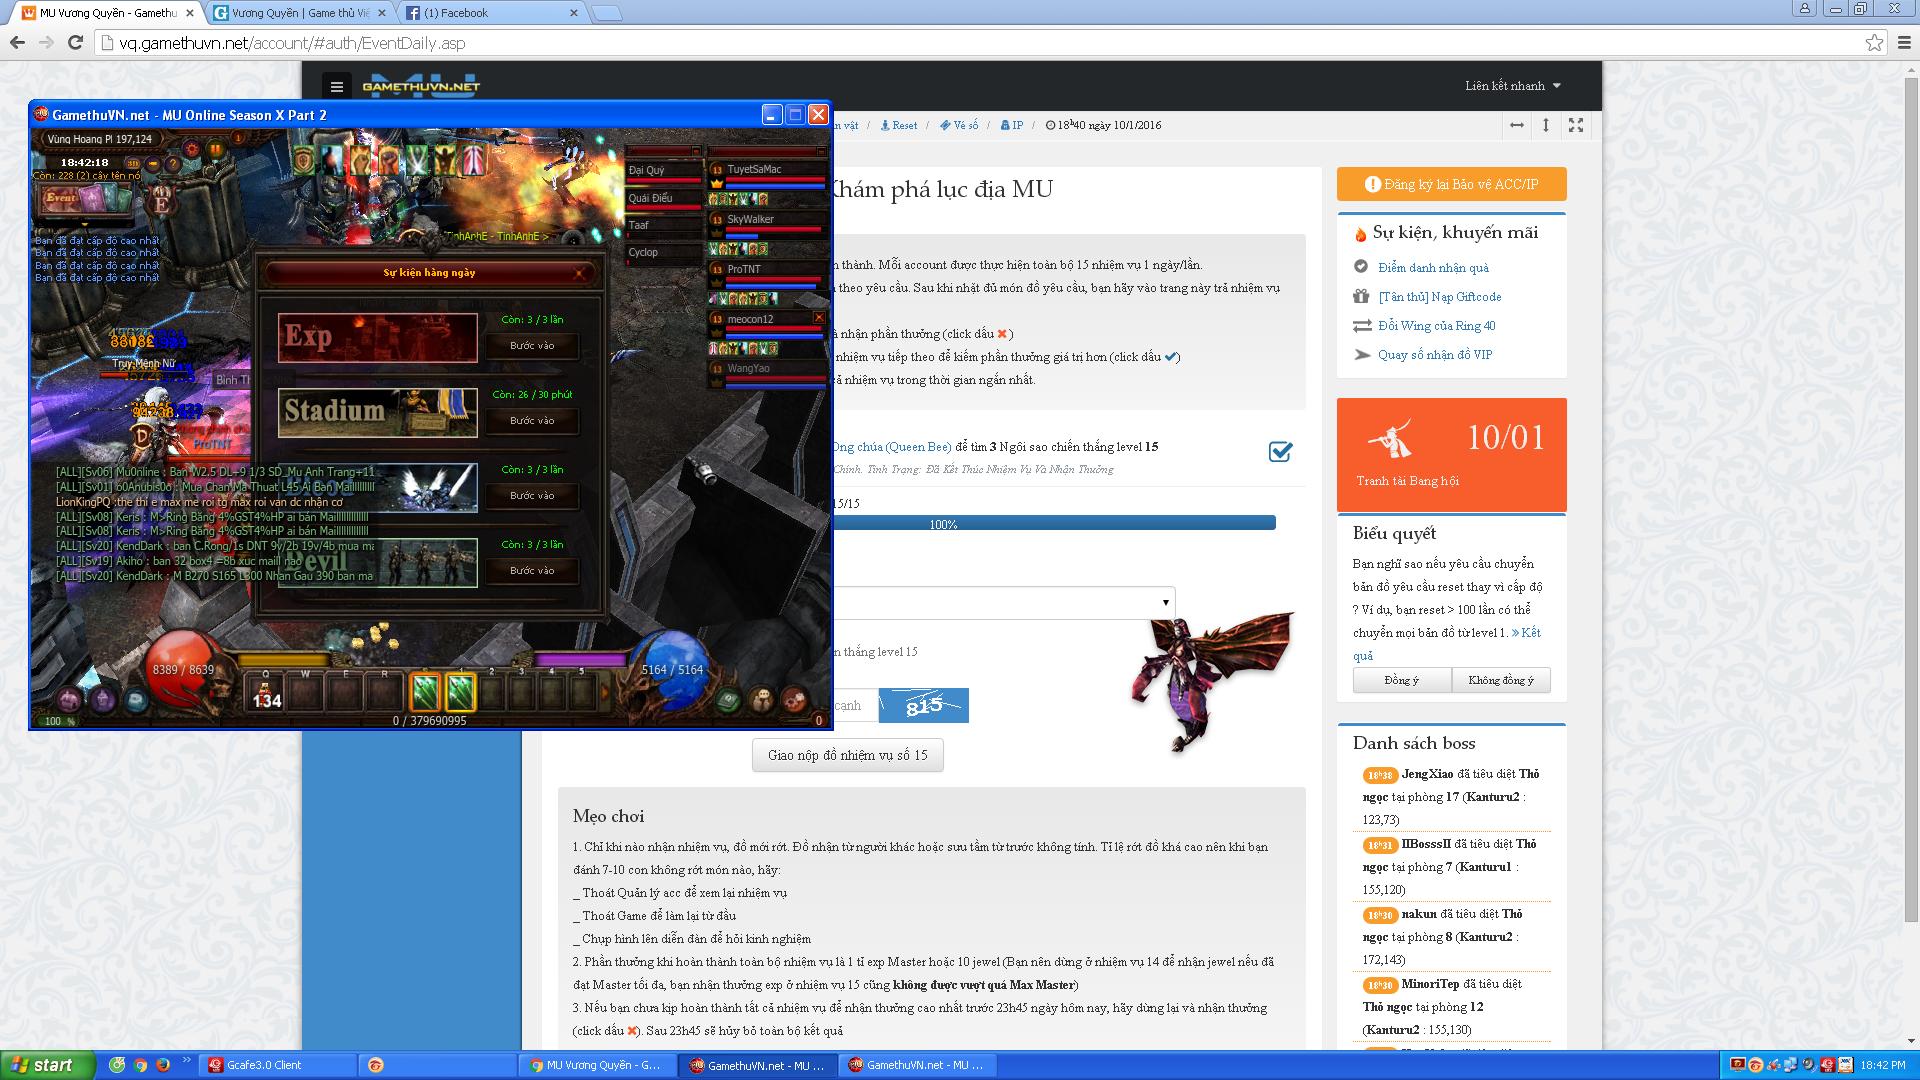Viewport: 1920px width, 1080px height.
Task: Click the Stadium event banner image
Action: [378, 412]
